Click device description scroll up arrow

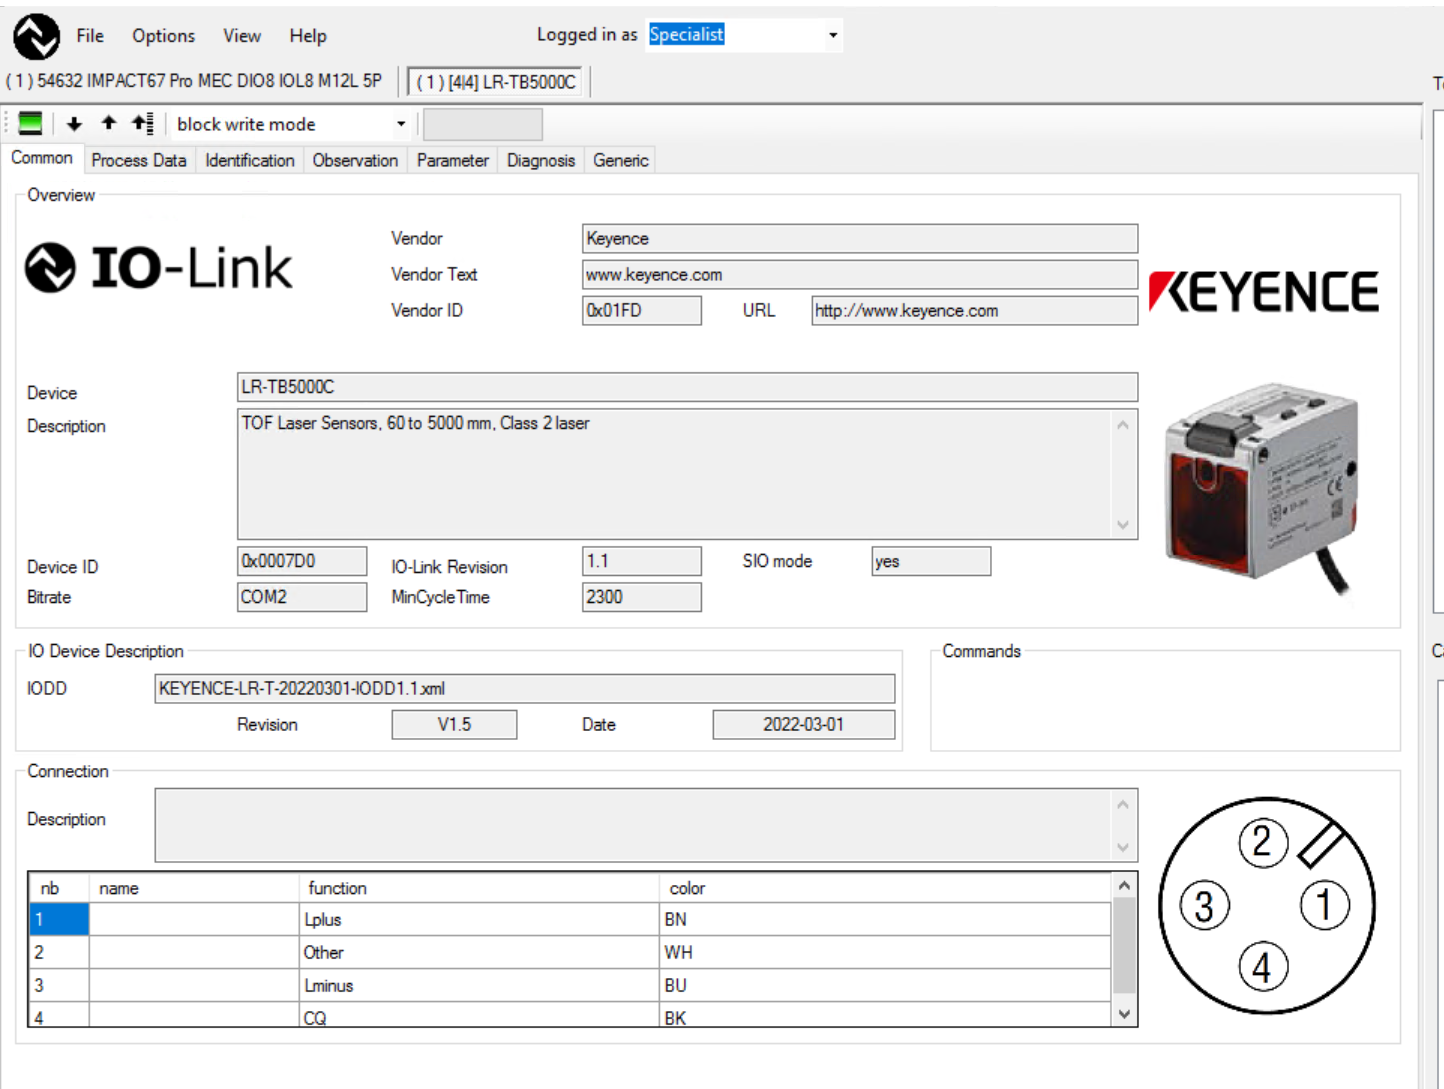(x=1123, y=425)
